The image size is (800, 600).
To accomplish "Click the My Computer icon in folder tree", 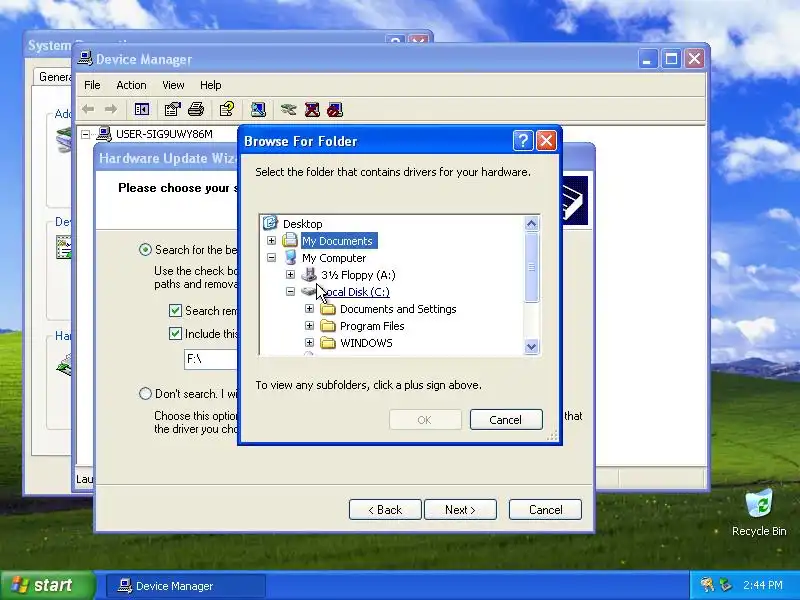I will (x=290, y=257).
